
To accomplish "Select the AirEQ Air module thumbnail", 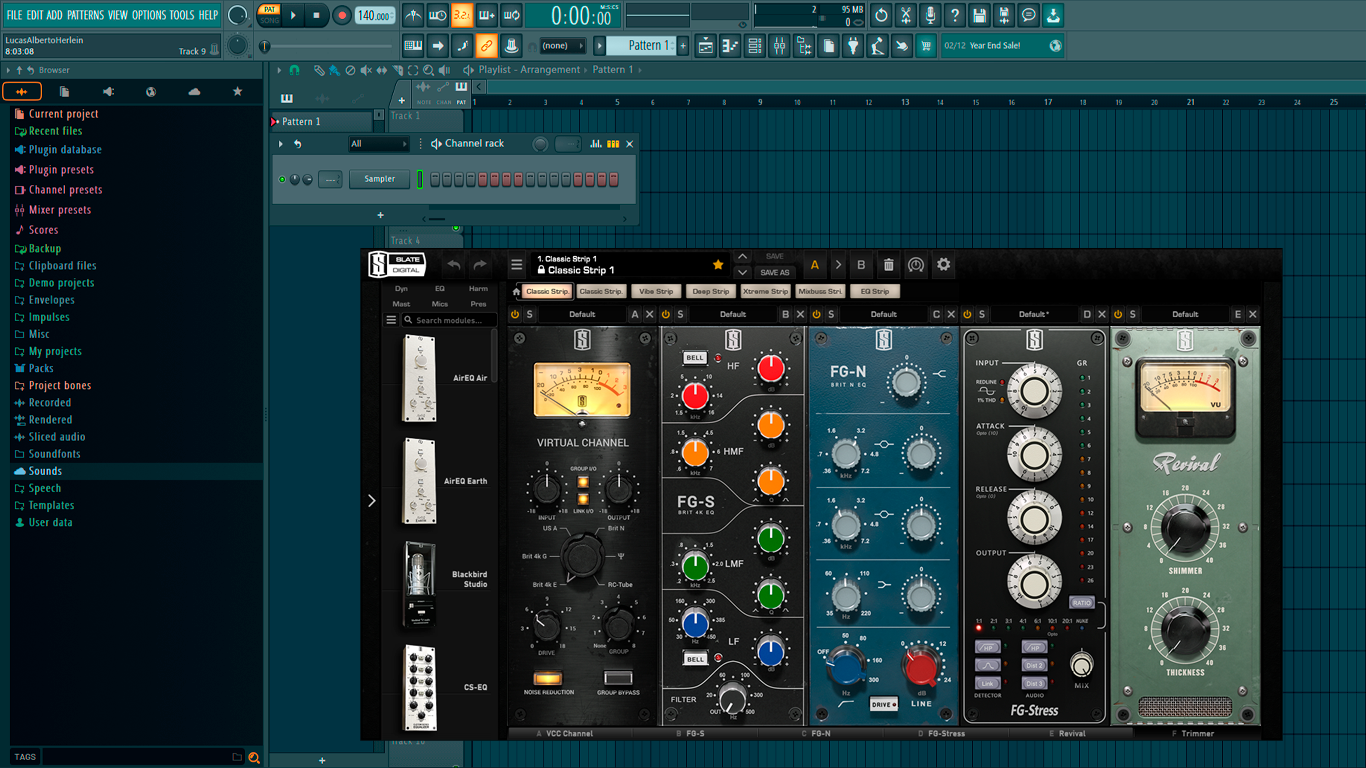I will (419, 378).
